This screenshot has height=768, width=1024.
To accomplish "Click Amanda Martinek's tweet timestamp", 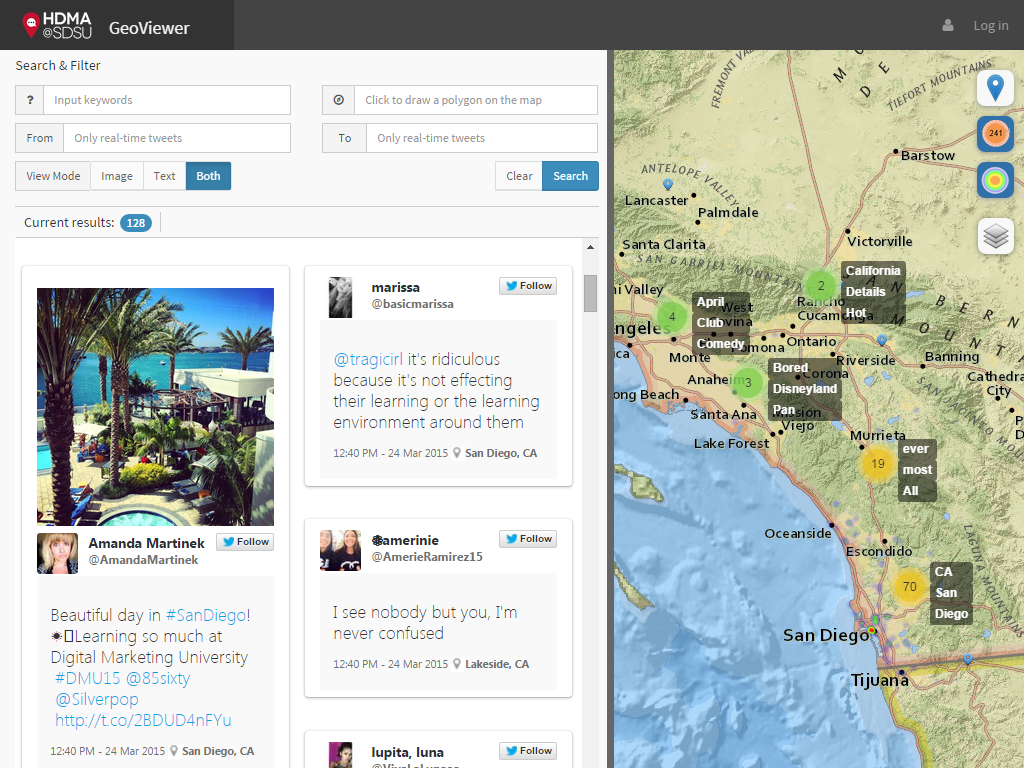I will coord(108,751).
